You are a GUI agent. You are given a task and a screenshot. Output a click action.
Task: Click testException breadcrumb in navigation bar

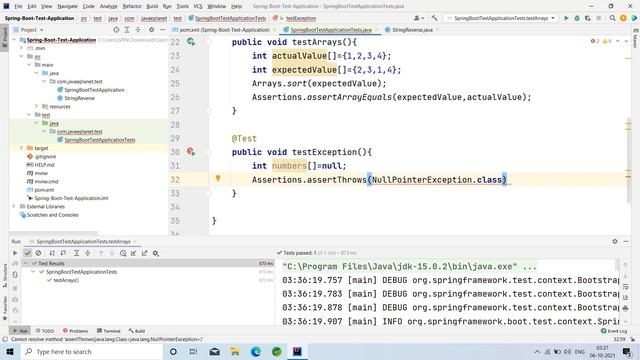tap(301, 18)
